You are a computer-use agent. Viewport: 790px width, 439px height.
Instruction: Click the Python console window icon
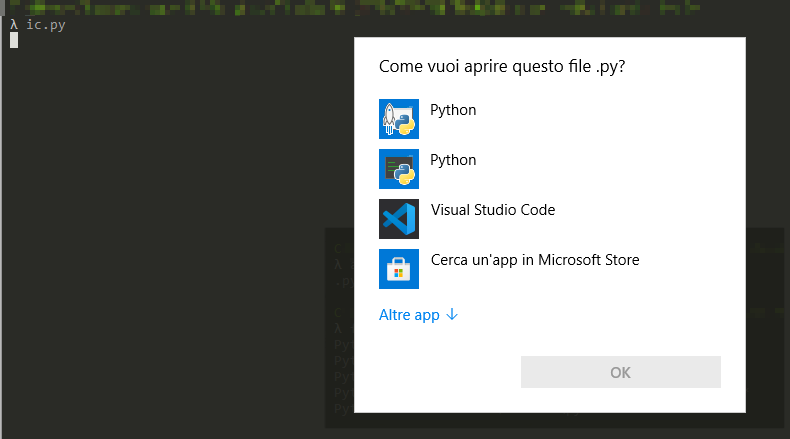coord(399,169)
